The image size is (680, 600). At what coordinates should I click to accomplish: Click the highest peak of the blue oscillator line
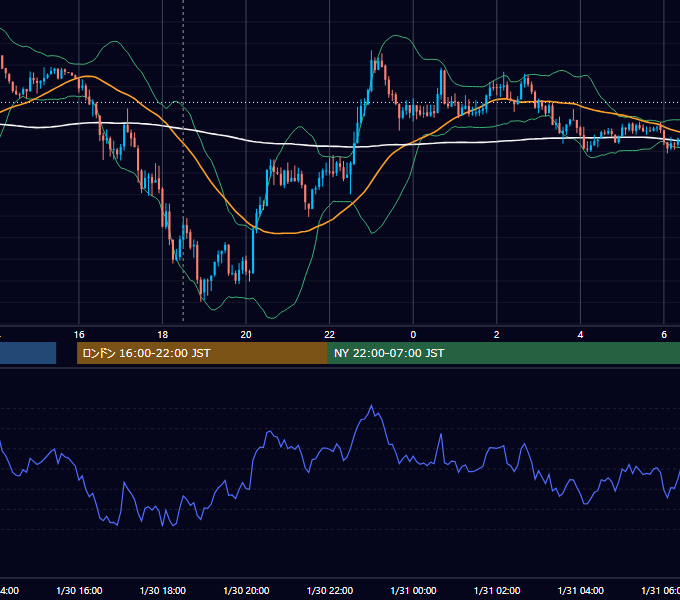[x=371, y=406]
